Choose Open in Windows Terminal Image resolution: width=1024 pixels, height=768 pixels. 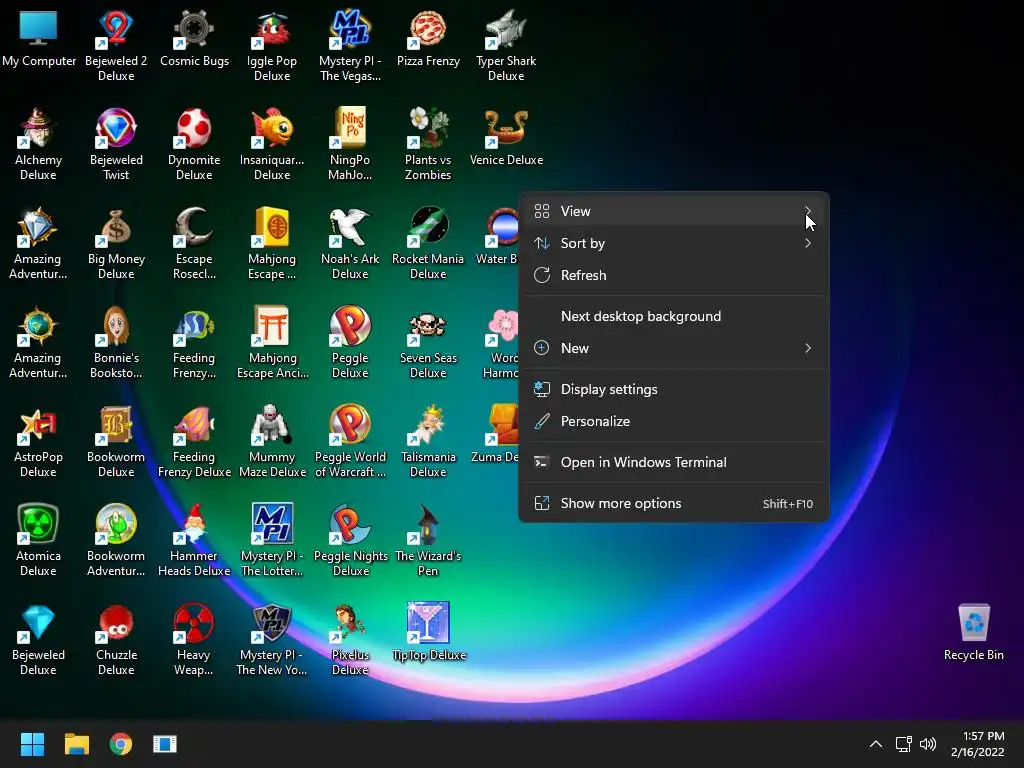coord(674,462)
